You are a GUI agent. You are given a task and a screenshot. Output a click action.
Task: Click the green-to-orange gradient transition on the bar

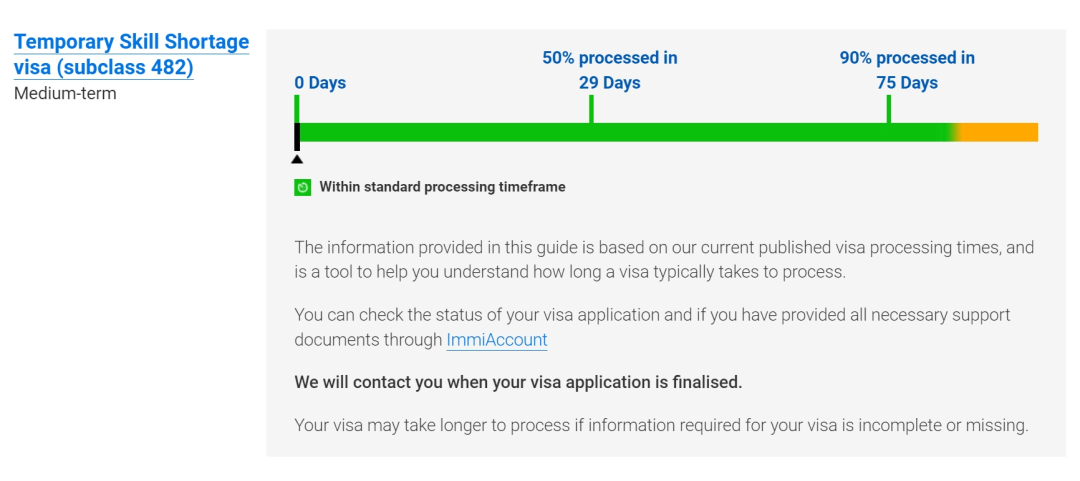point(956,132)
